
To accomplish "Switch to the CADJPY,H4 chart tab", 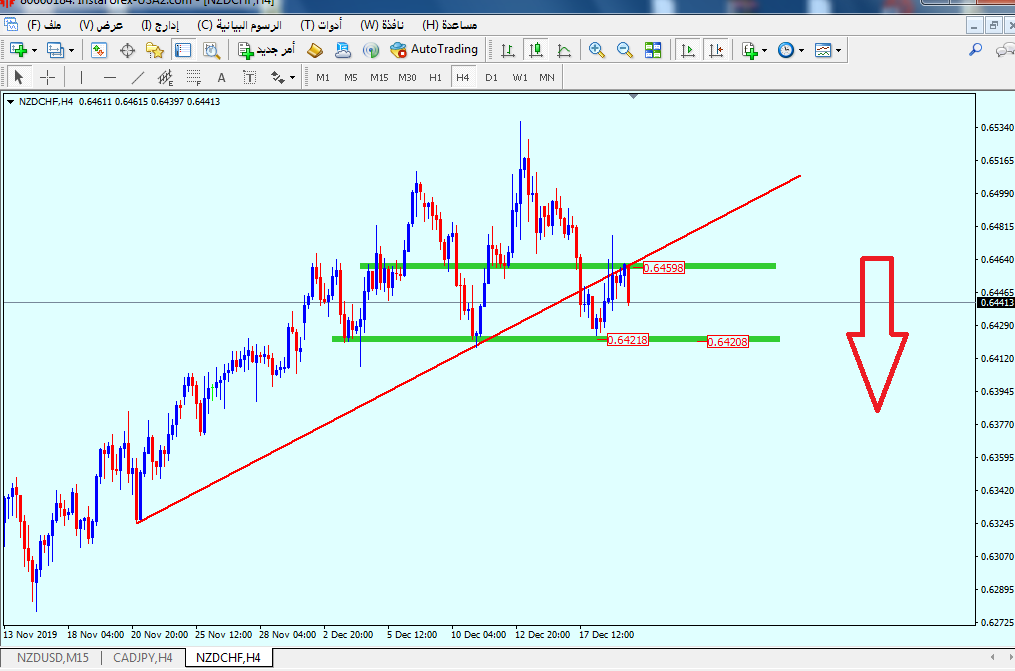I will (142, 657).
